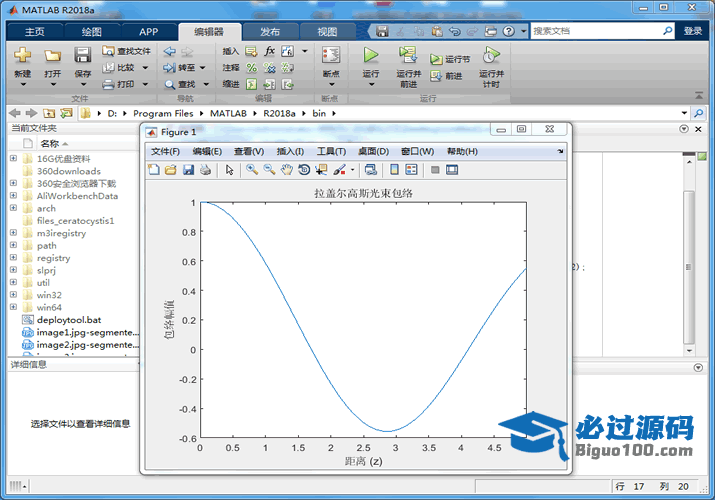Select the Rotate 3D tool in Figure 1
The height and width of the screenshot is (500, 715).
pyautogui.click(x=304, y=170)
